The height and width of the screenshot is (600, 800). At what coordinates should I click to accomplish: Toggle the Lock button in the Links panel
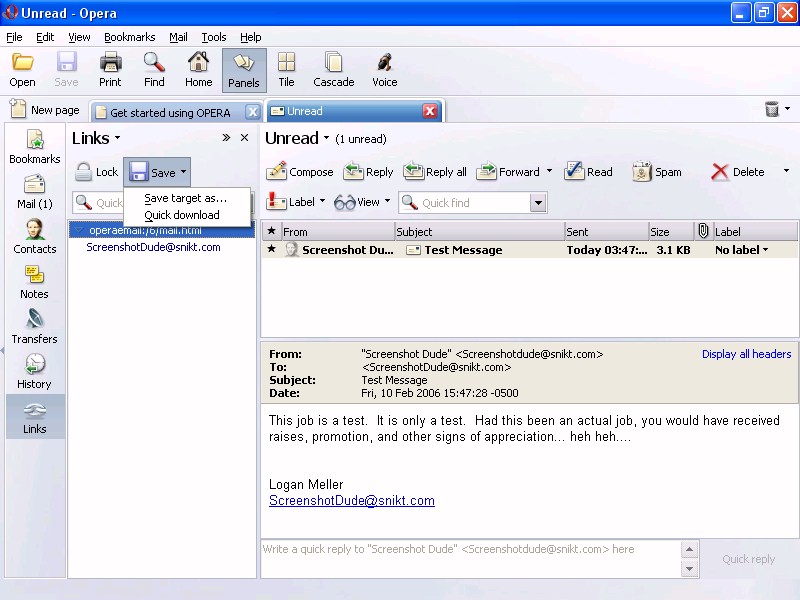coord(96,172)
